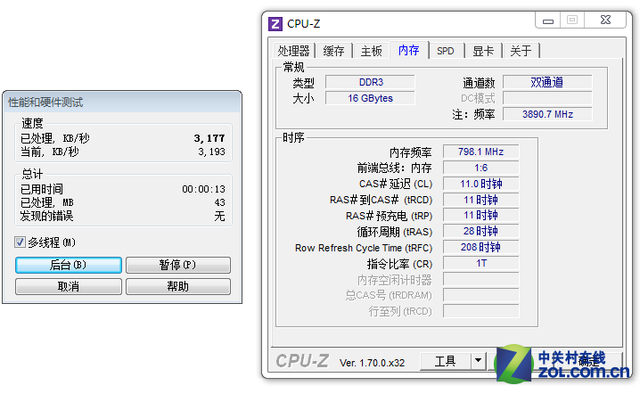The width and height of the screenshot is (640, 394).
Task: Close the CPU-Z window
Action: [x=605, y=20]
